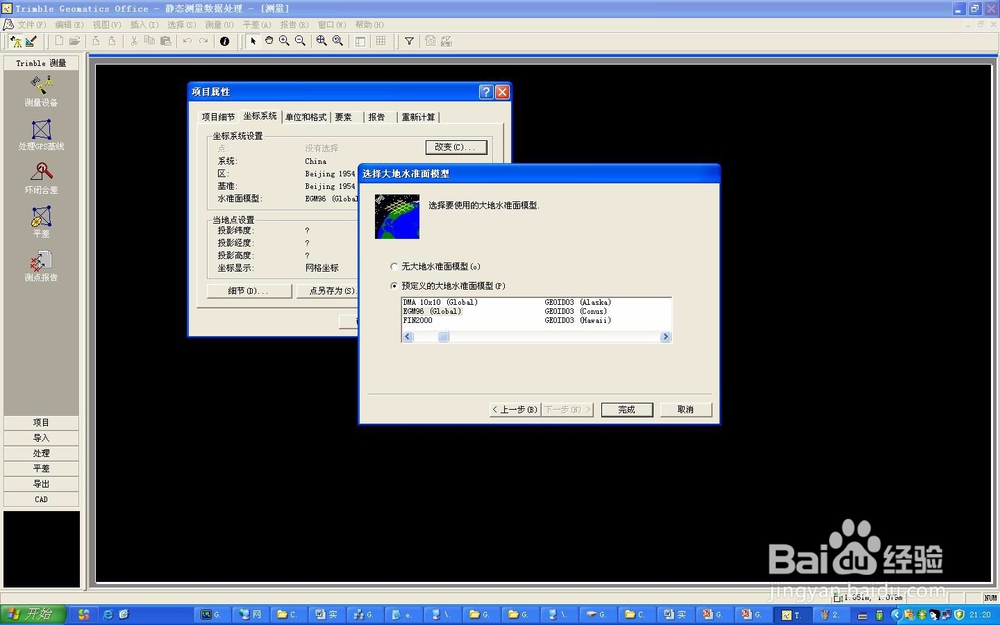Click the 取消 cancel button
1000x625 pixels.
point(686,409)
